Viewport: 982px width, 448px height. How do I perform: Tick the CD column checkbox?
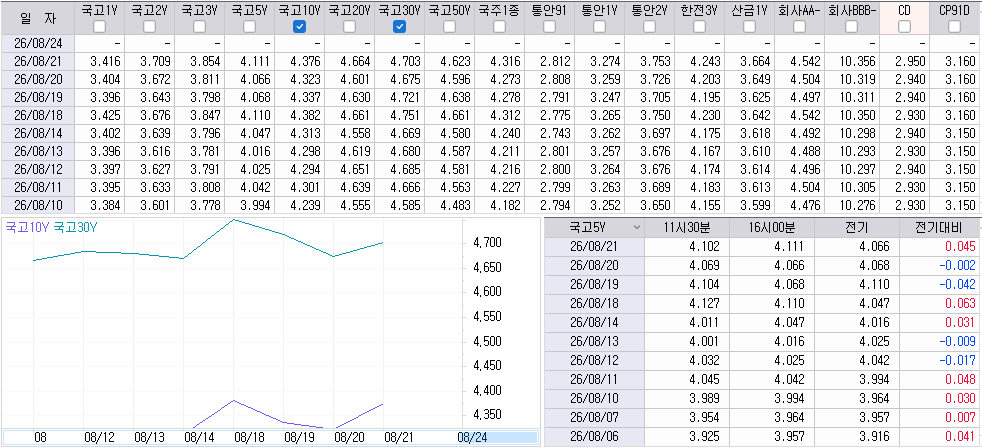[x=904, y=26]
